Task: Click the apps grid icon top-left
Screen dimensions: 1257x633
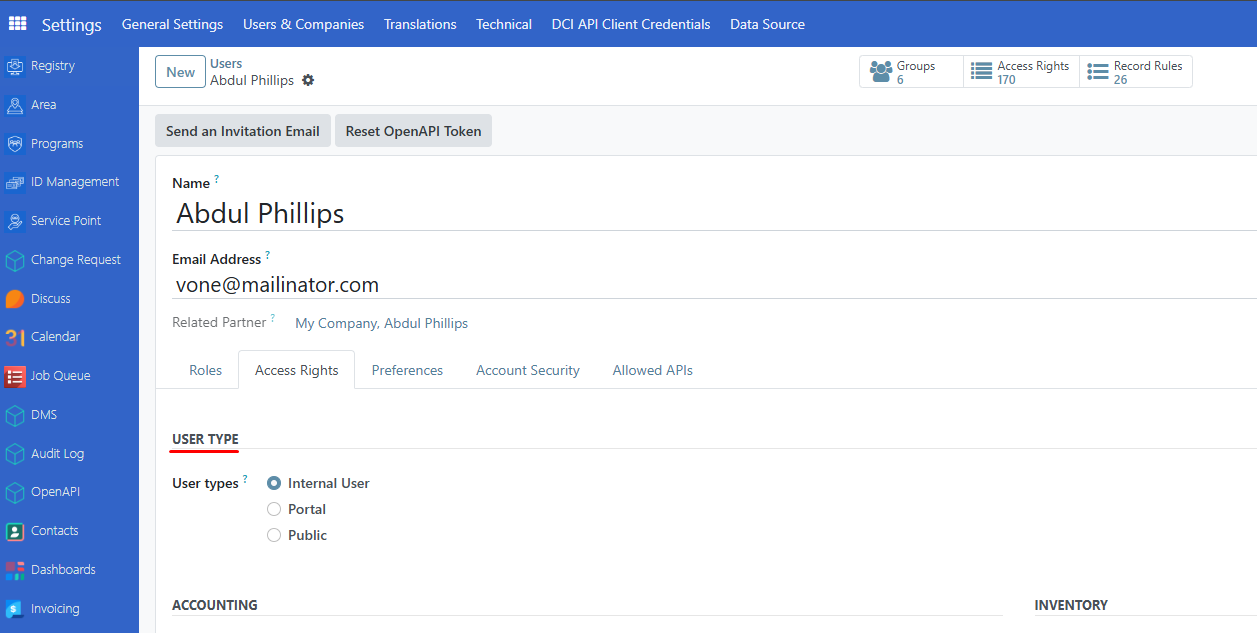Action: click(16, 23)
